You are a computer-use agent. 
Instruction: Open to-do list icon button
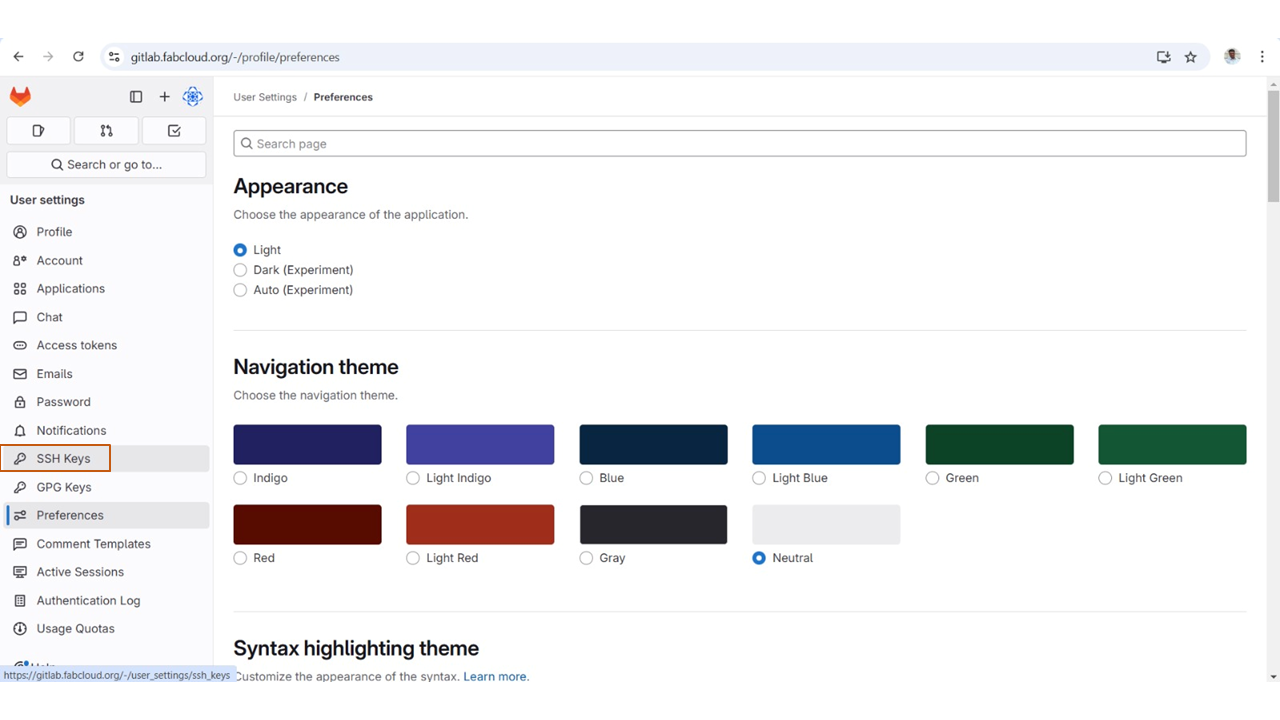(174, 131)
